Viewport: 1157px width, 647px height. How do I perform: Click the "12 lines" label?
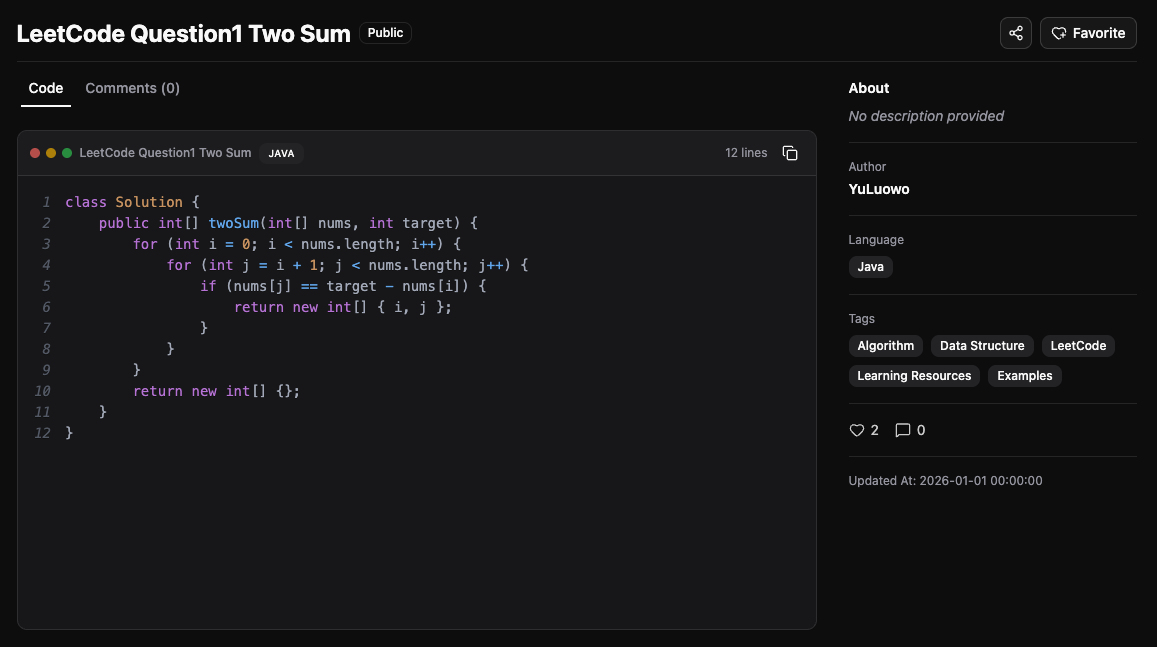[x=745, y=153]
